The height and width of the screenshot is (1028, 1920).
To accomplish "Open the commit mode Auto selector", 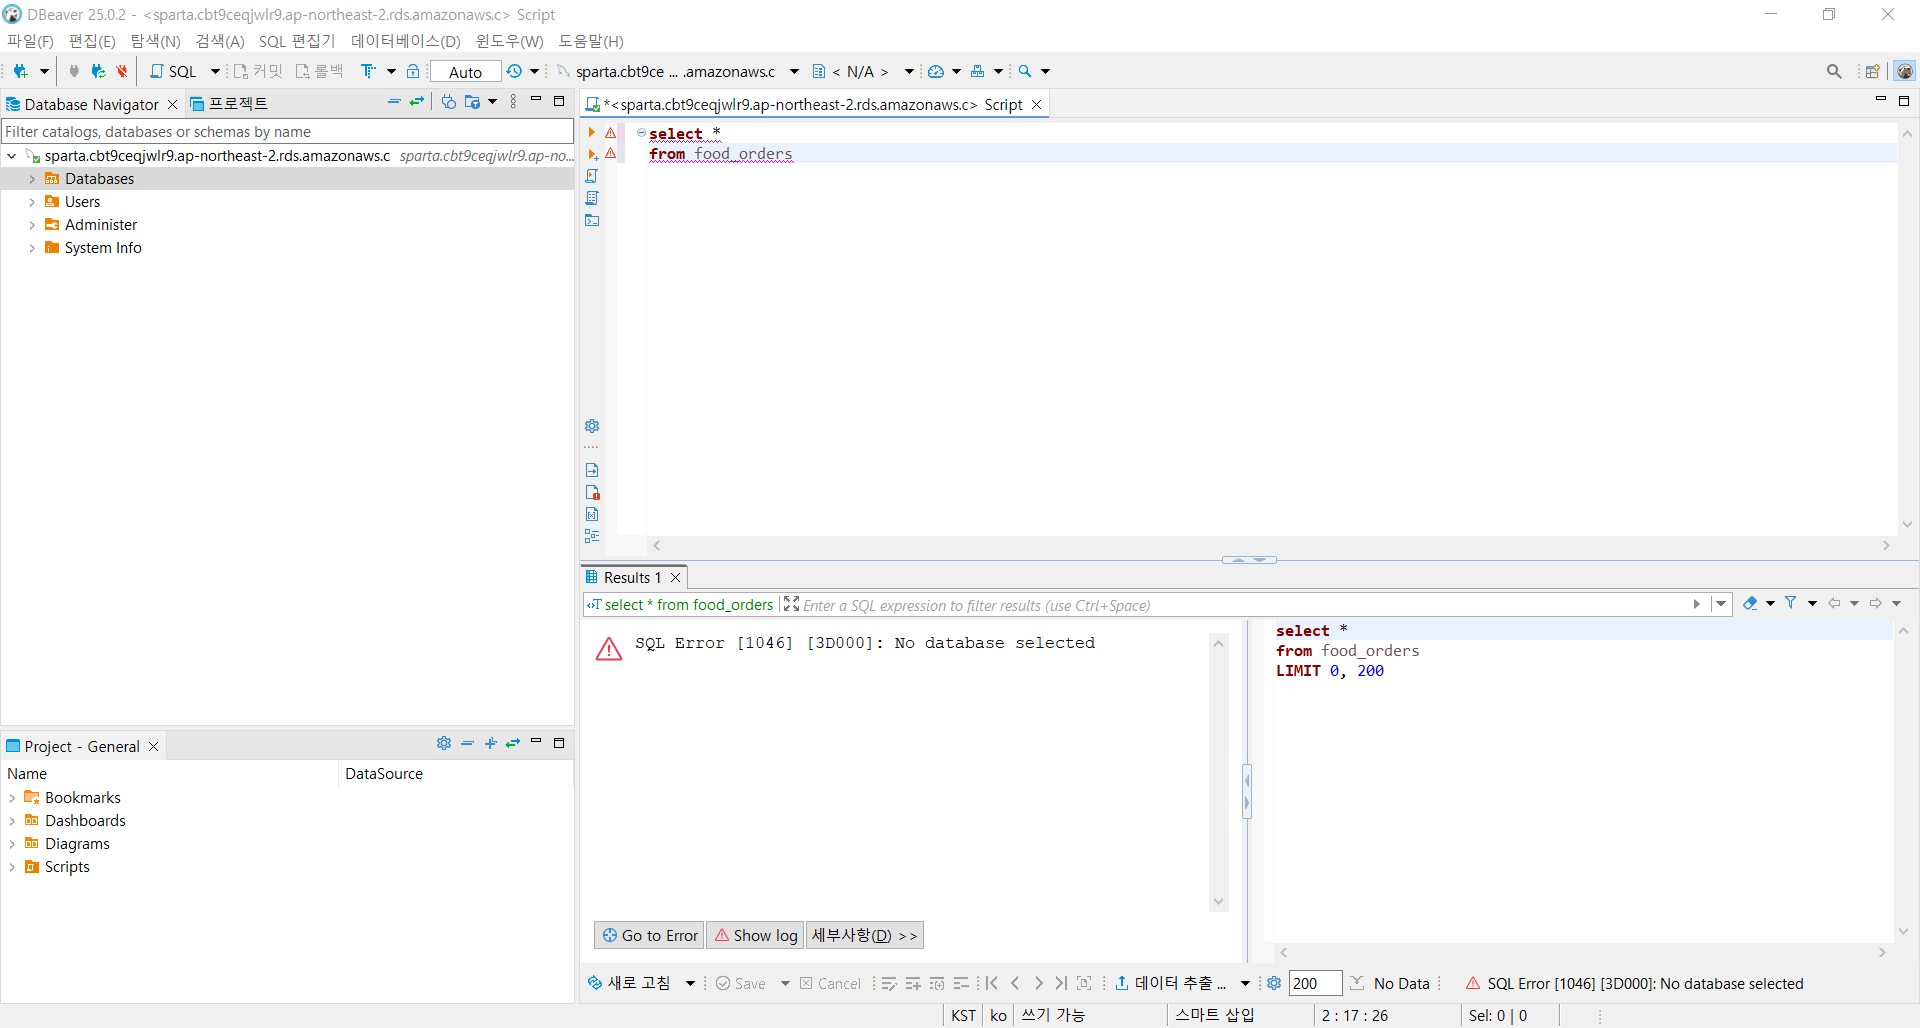I will pos(466,71).
